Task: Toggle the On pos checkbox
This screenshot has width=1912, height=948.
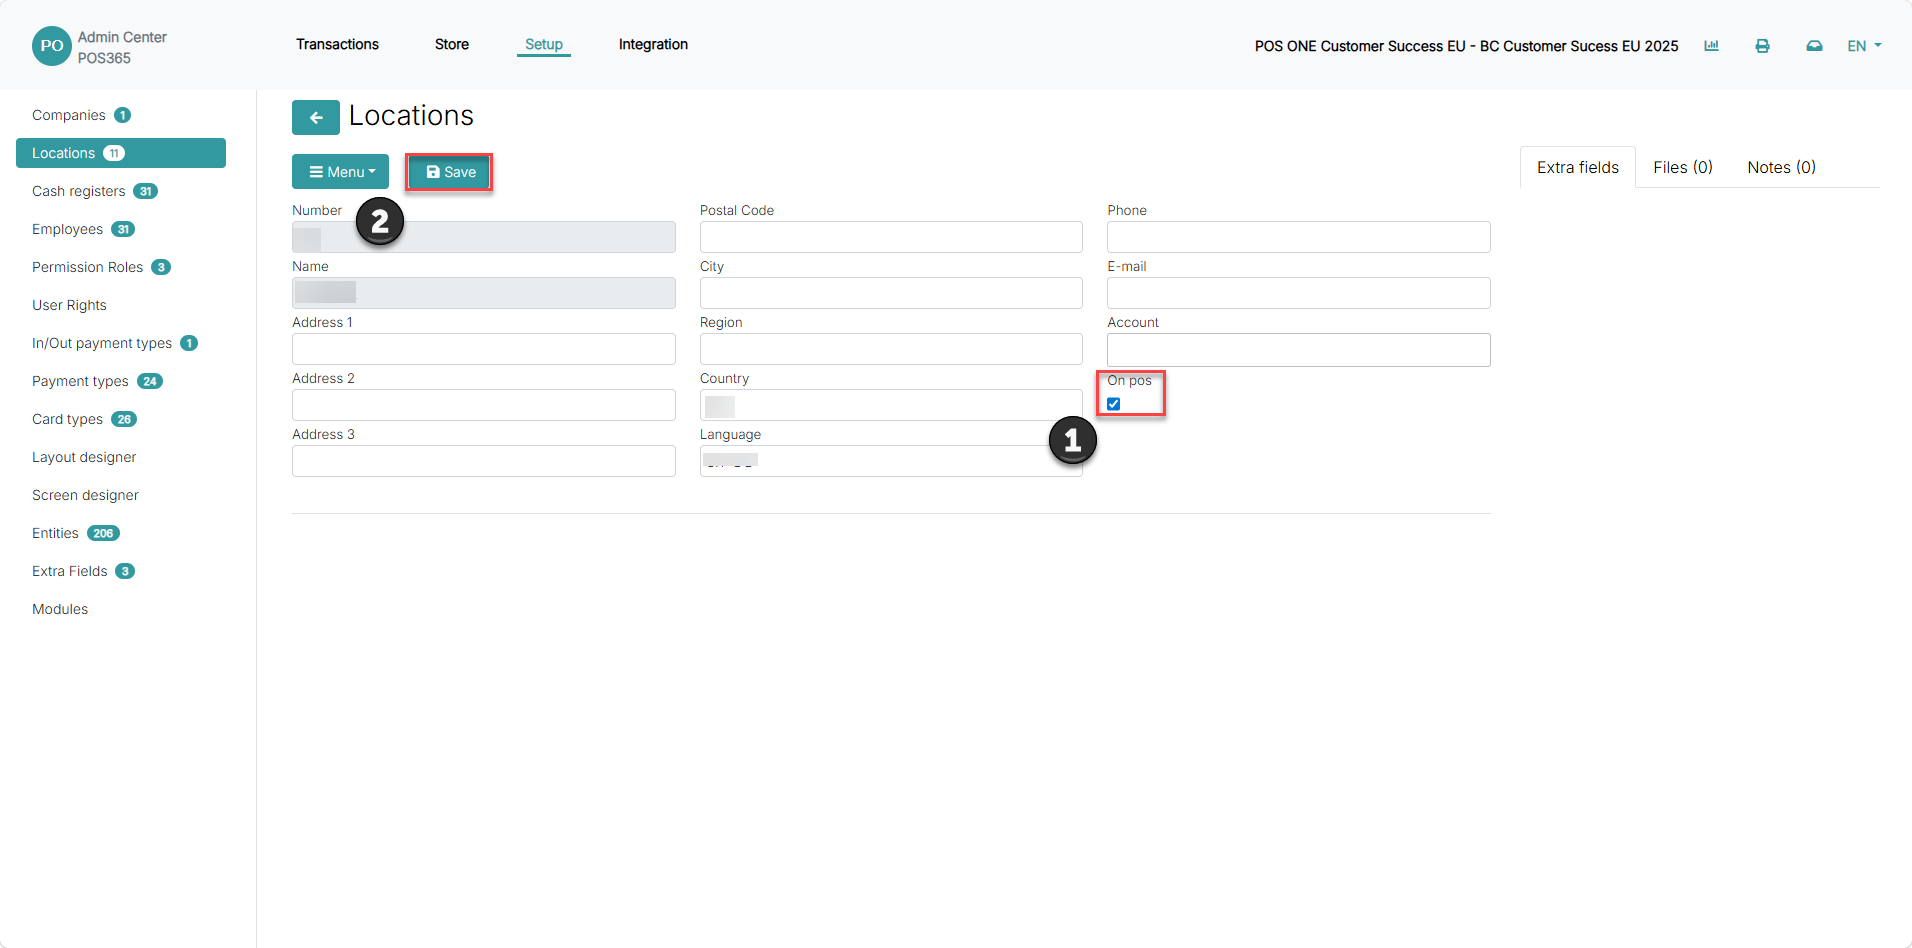Action: coord(1113,404)
